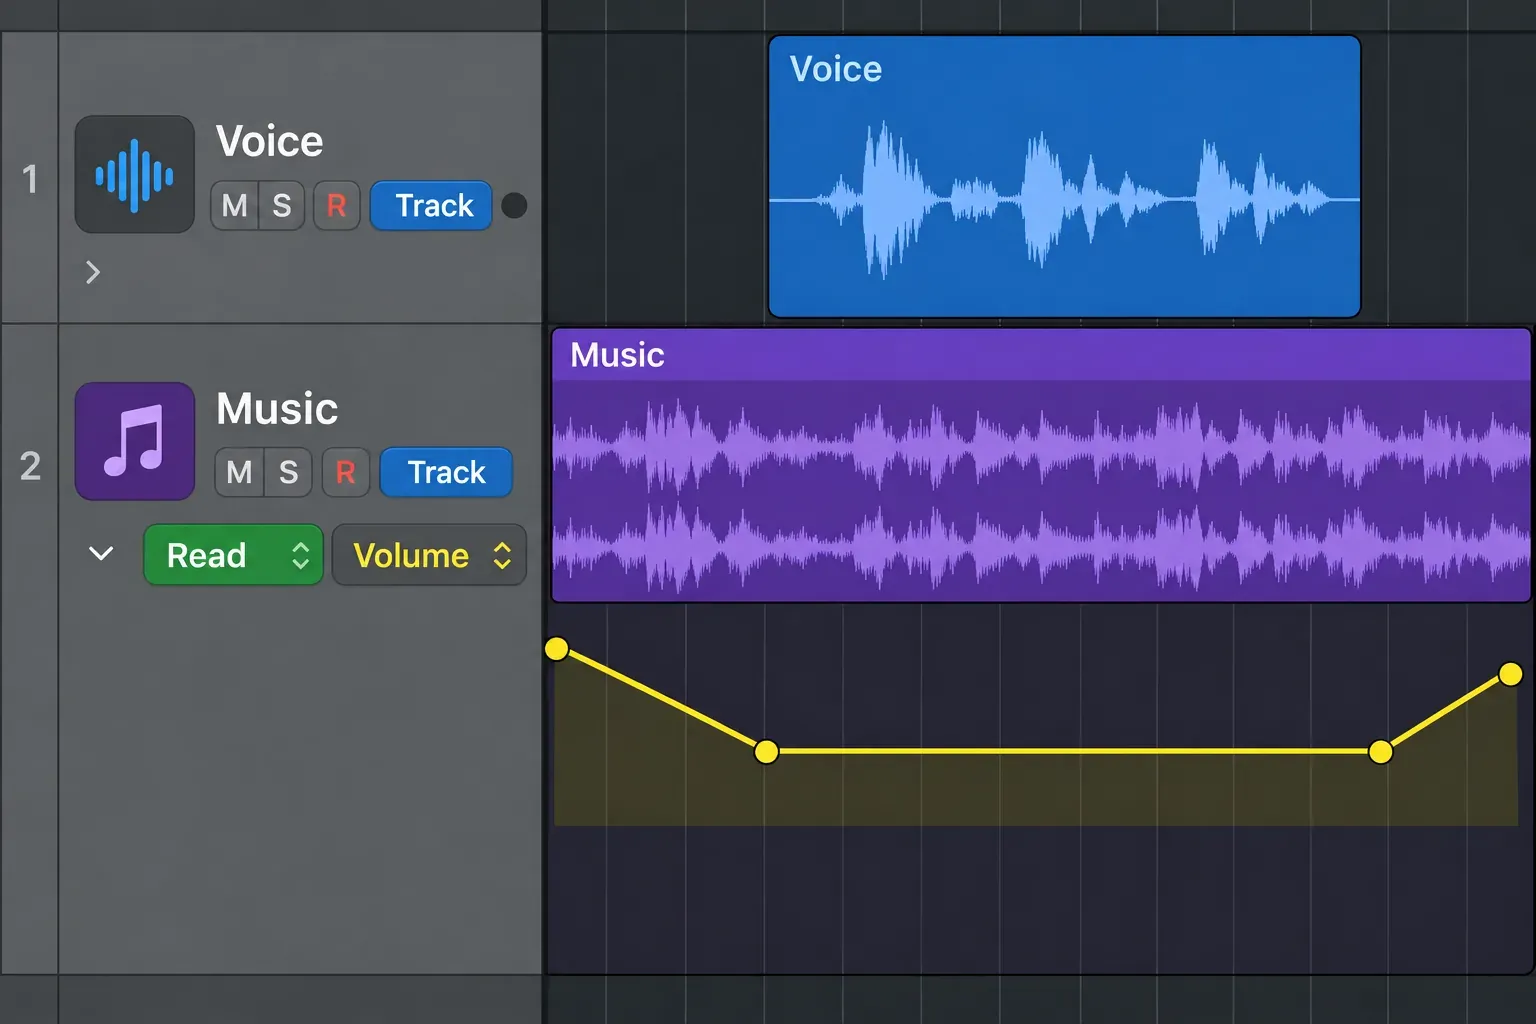Click the Music region title bar

1041,355
